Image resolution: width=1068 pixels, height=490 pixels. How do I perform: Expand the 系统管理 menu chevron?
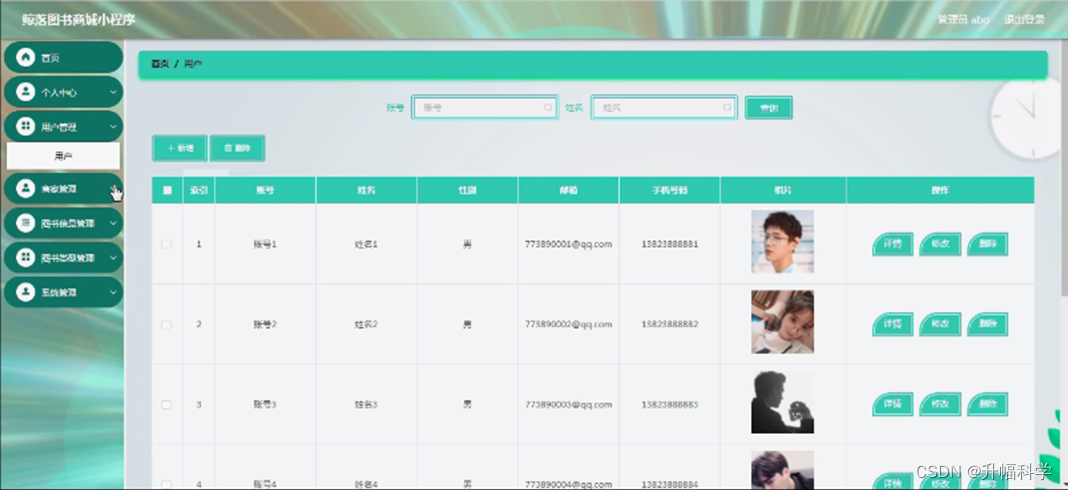click(x=113, y=292)
